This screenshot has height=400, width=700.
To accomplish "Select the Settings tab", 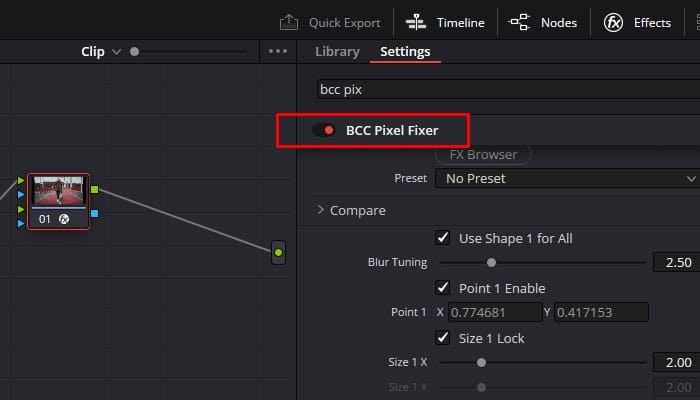I will [x=405, y=52].
